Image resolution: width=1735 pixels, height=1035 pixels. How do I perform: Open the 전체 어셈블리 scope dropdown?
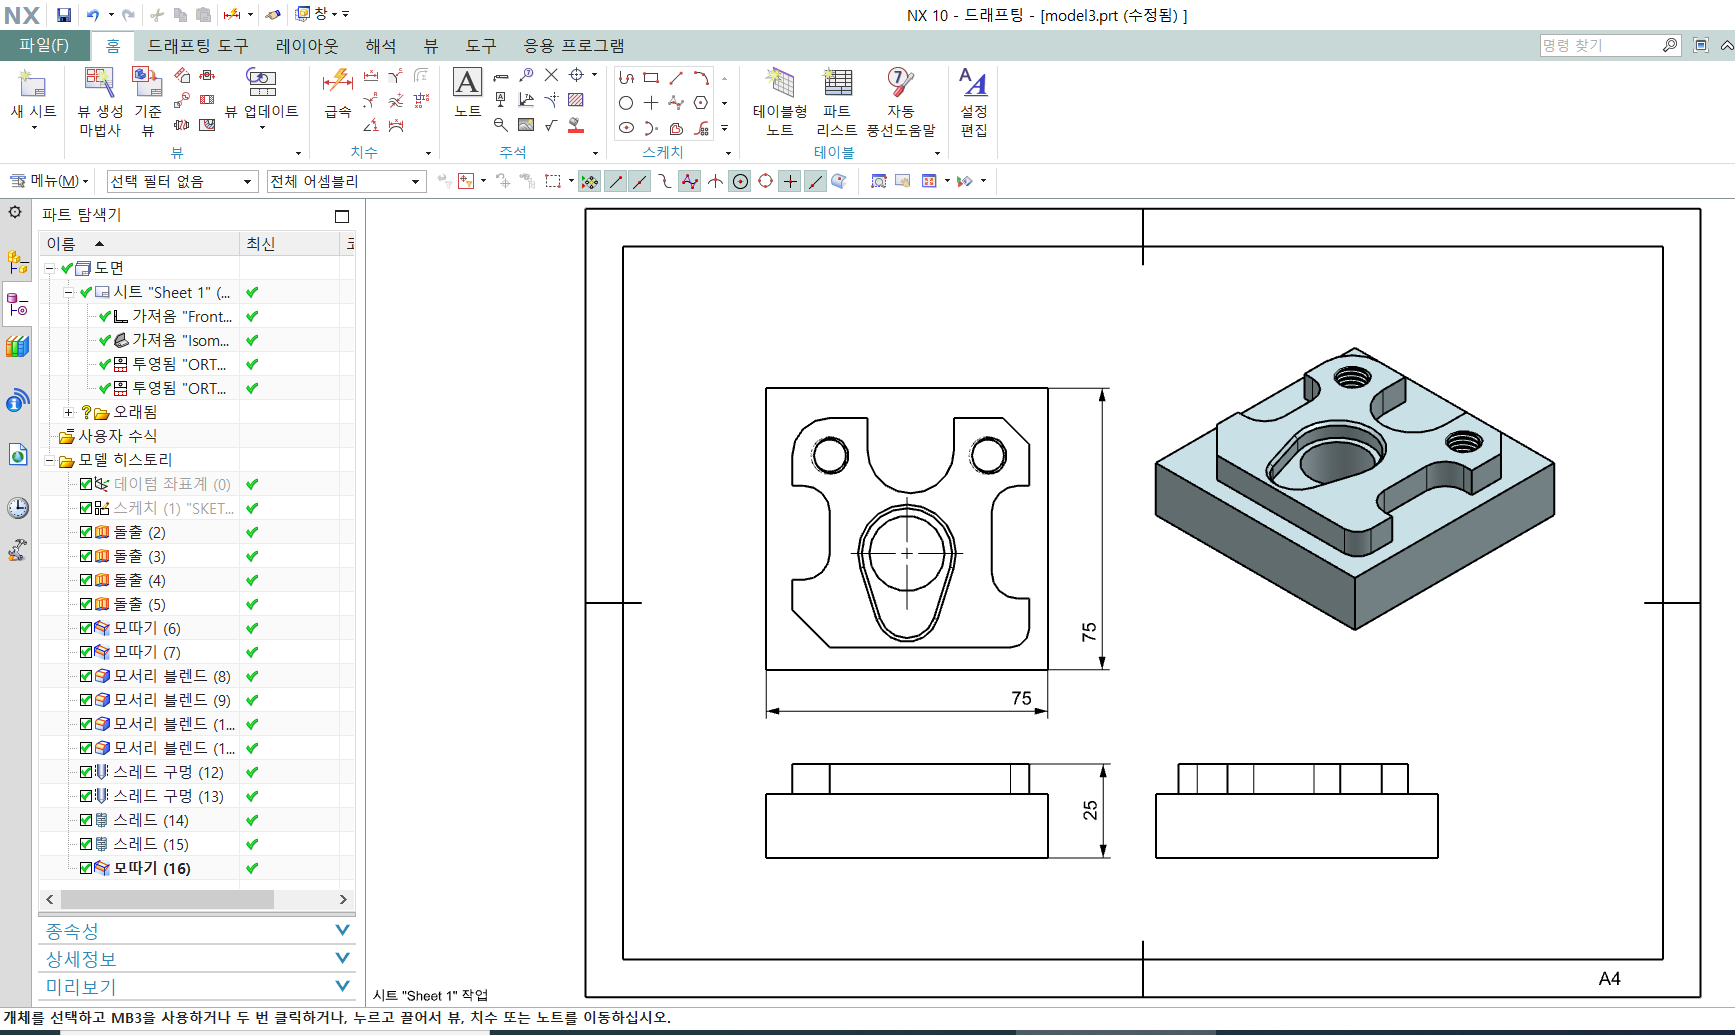click(346, 181)
